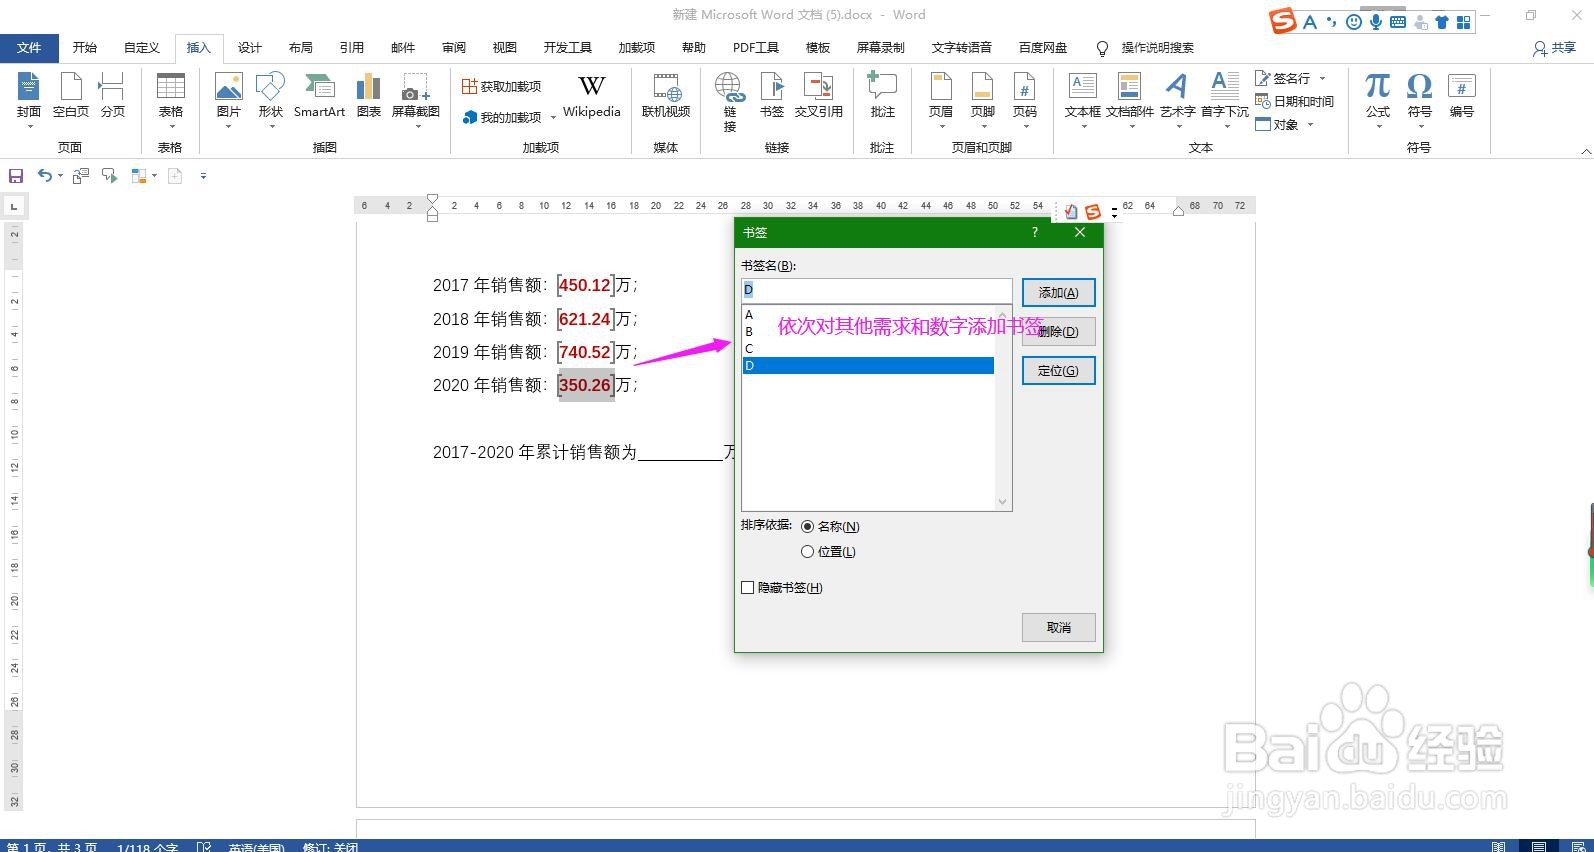The height and width of the screenshot is (852, 1594).
Task: Click the tab selector on the ruler corner
Action: tap(14, 207)
